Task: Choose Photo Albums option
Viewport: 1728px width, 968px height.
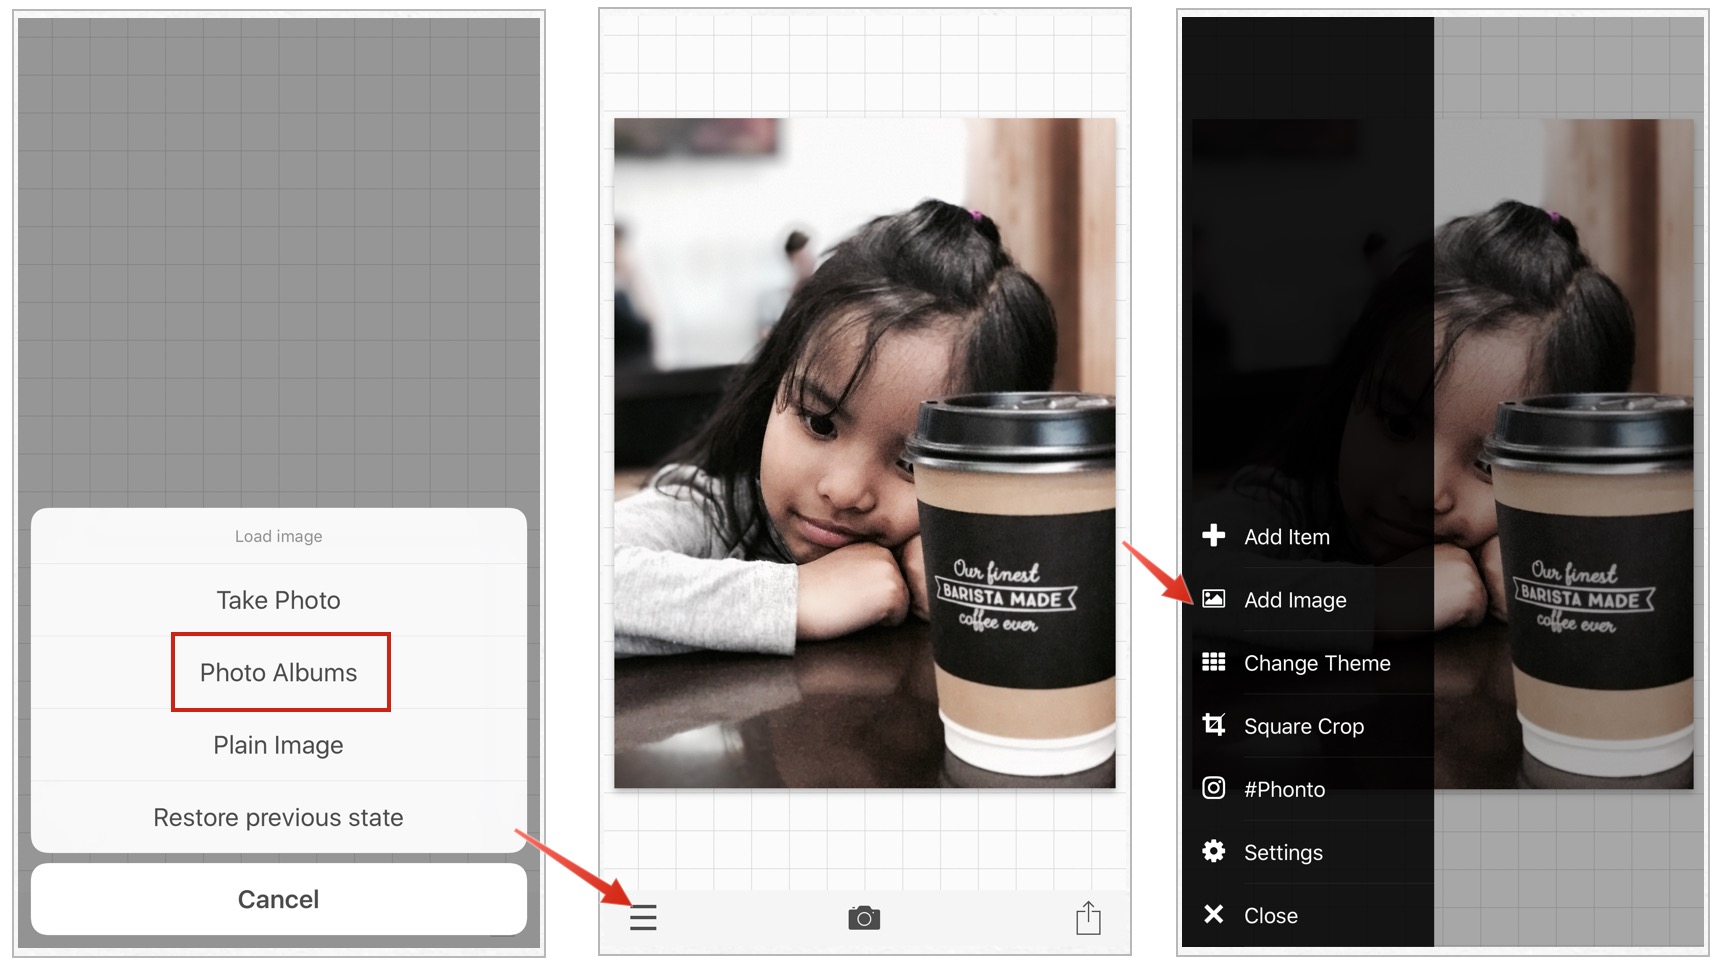Action: 278,672
